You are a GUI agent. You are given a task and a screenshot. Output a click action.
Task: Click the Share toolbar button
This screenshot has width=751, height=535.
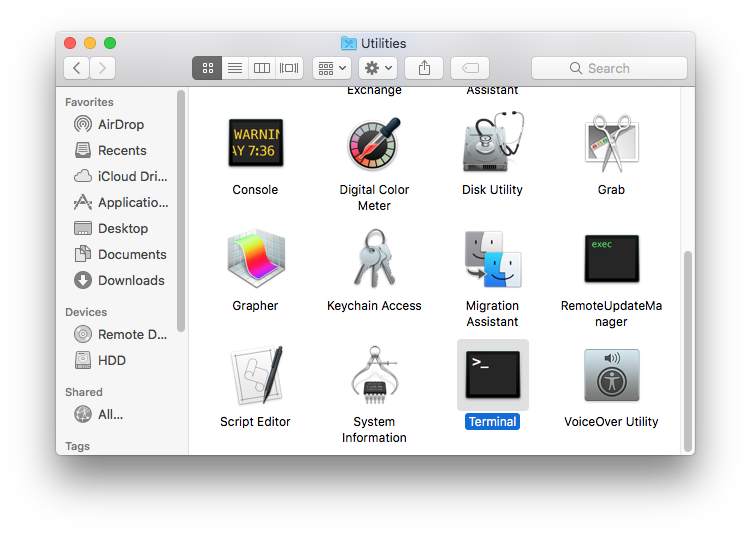point(424,68)
